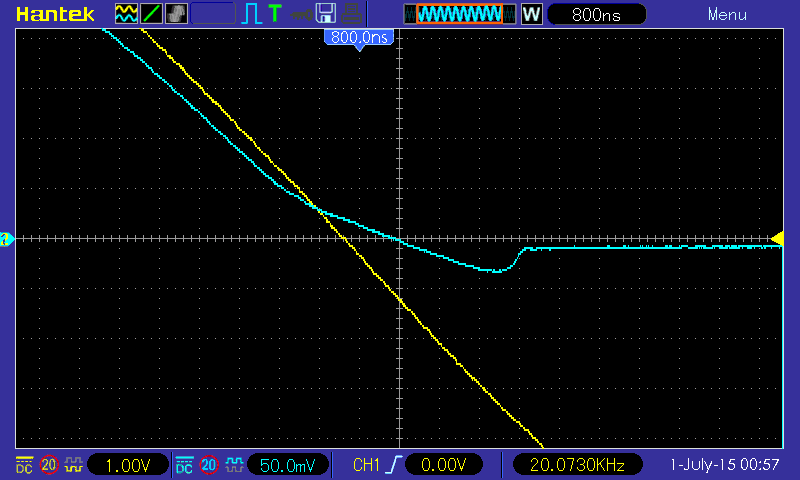This screenshot has height=480, width=800.
Task: Click the blue pulse waveform icon
Action: pos(251,14)
